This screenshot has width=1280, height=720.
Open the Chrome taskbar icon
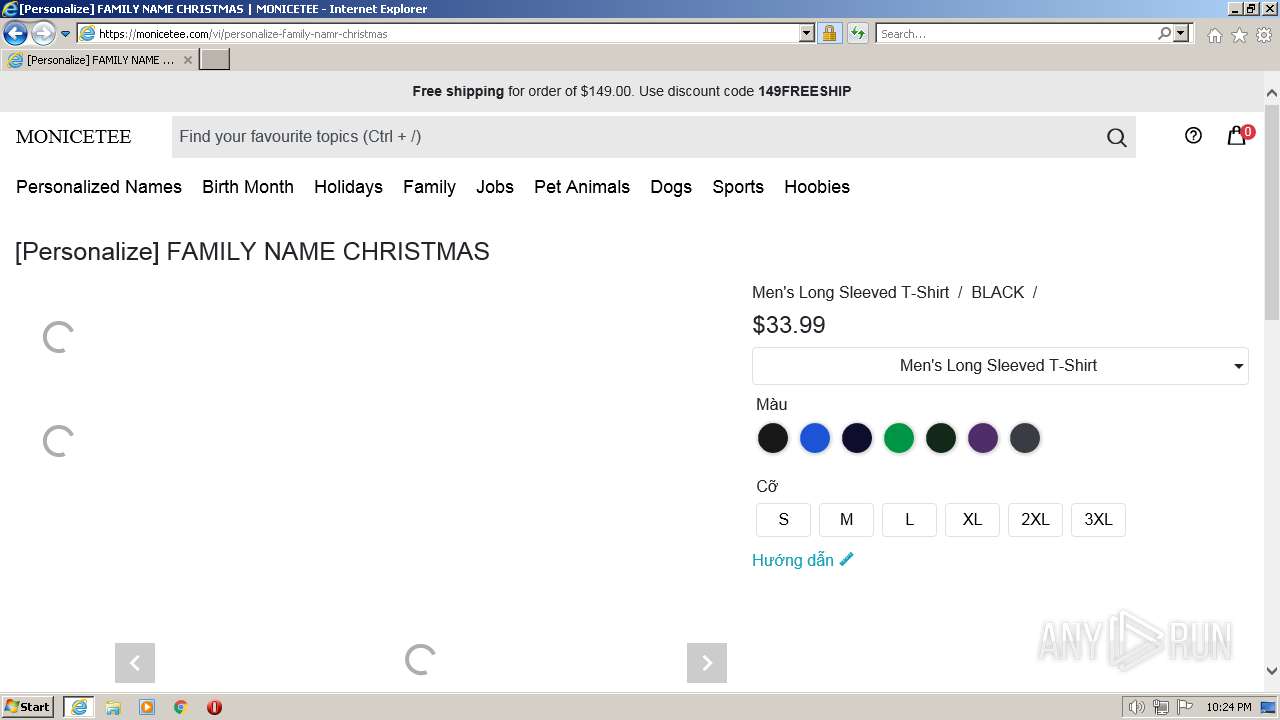pyautogui.click(x=181, y=707)
